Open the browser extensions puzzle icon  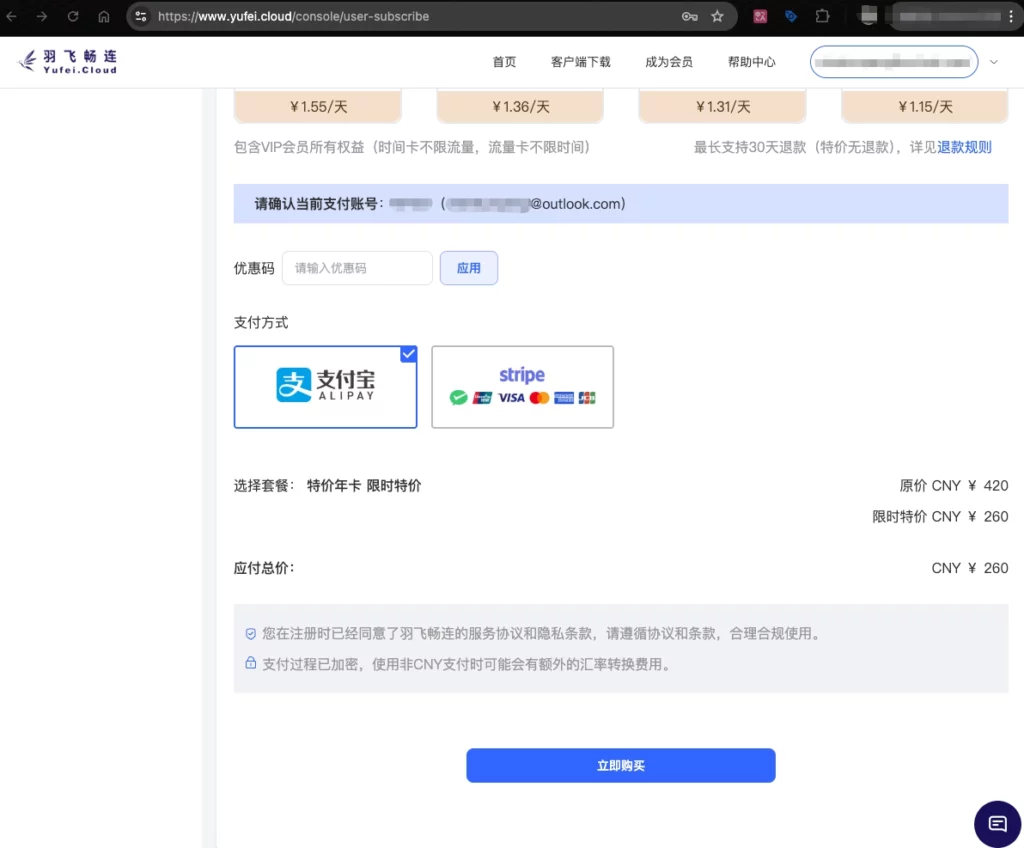(x=822, y=16)
